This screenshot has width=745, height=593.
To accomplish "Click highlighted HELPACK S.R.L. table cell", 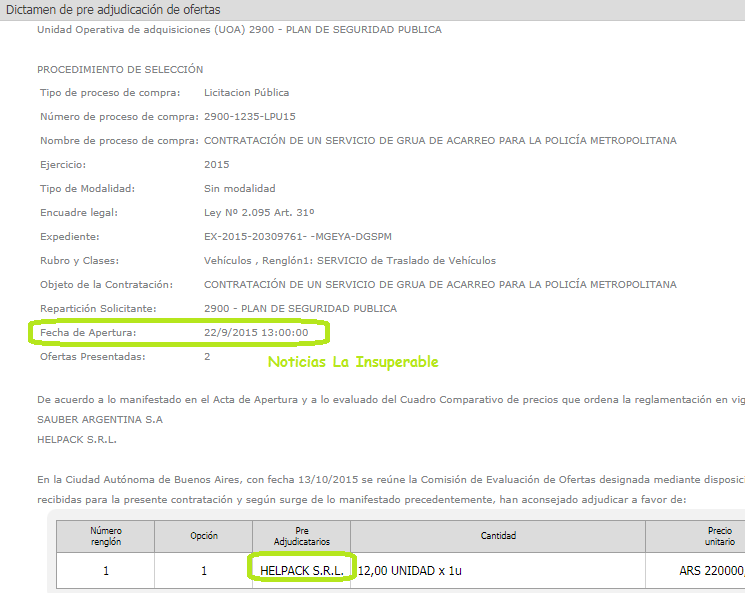I will pyautogui.click(x=302, y=570).
